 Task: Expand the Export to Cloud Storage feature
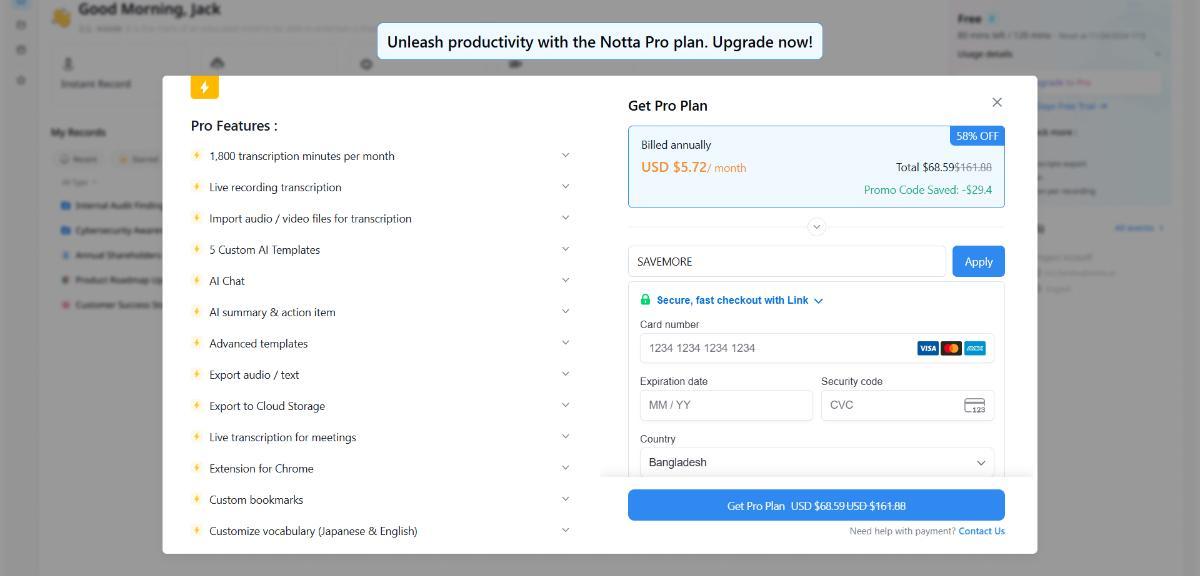click(565, 405)
